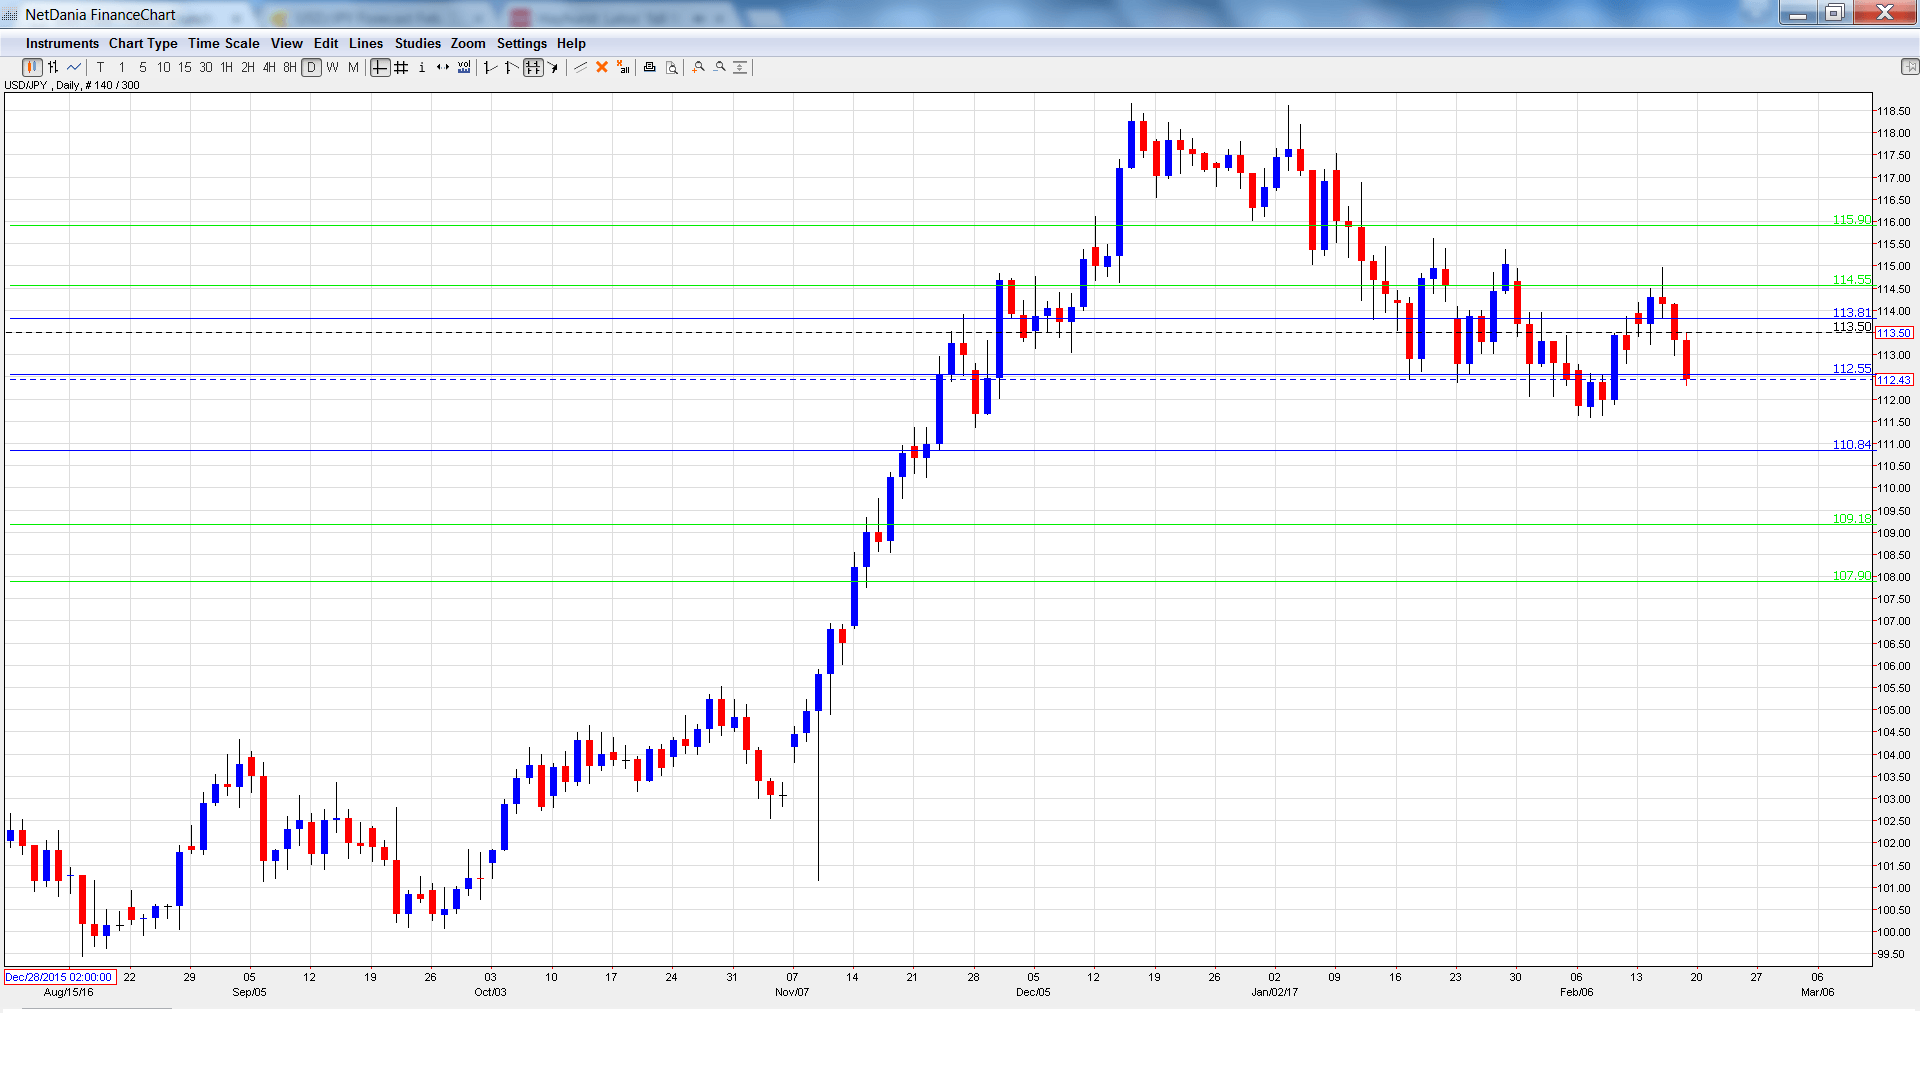Click the zoom out magnifier icon
The image size is (1920, 1080).
point(720,67)
